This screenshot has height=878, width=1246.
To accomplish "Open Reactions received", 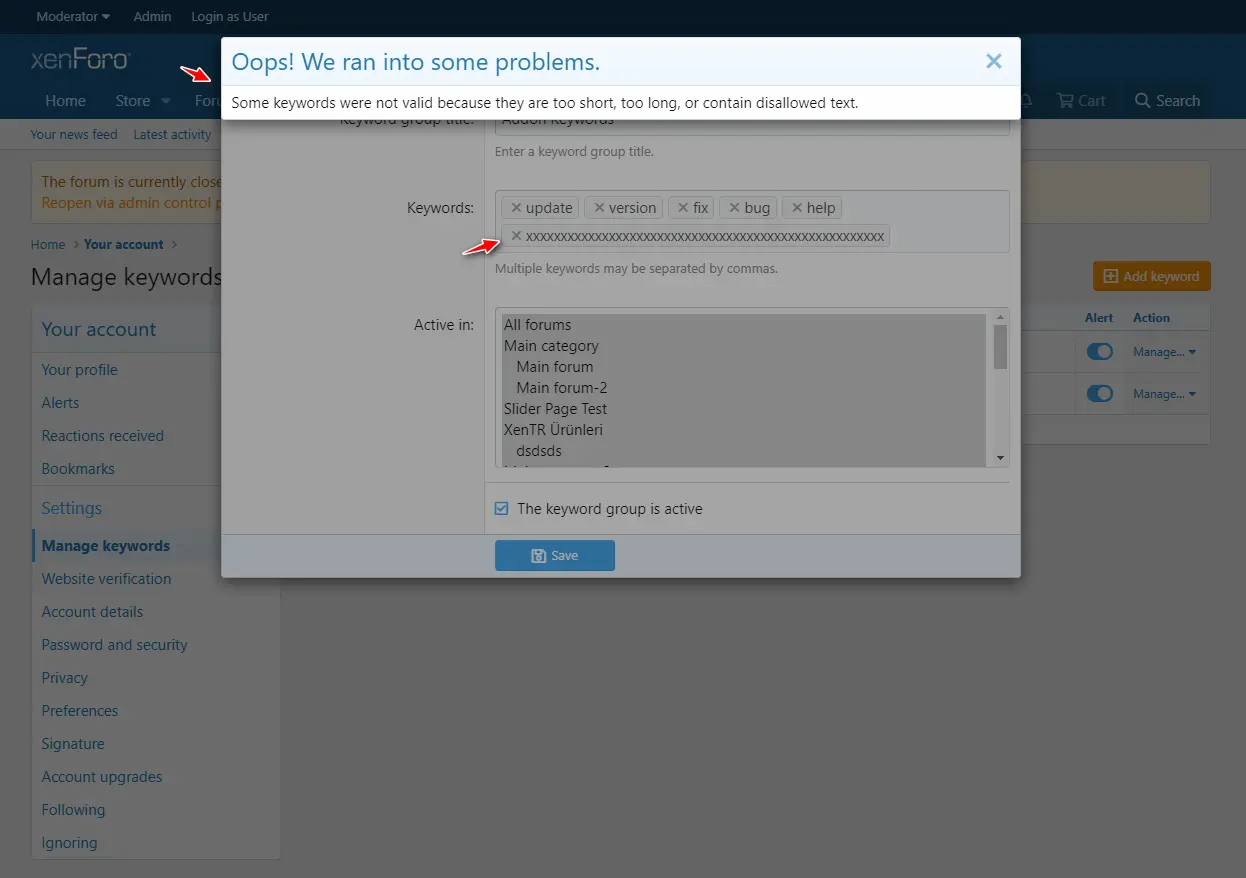I will tap(102, 436).
